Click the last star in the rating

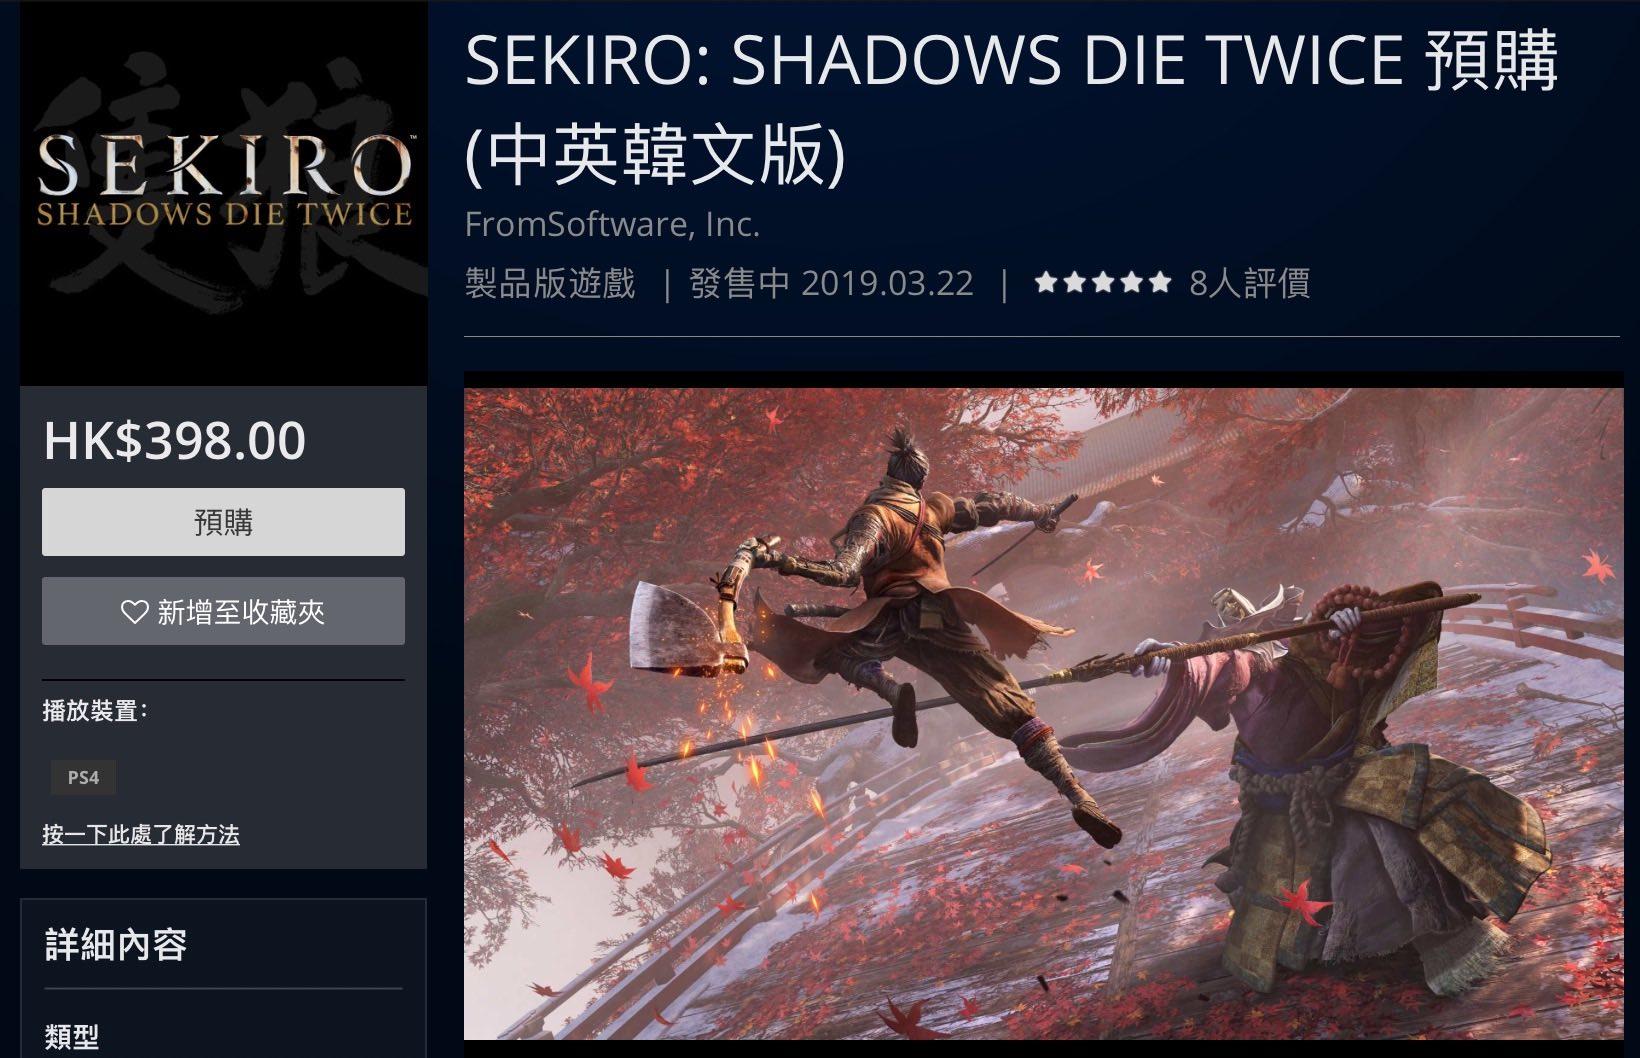(1160, 283)
